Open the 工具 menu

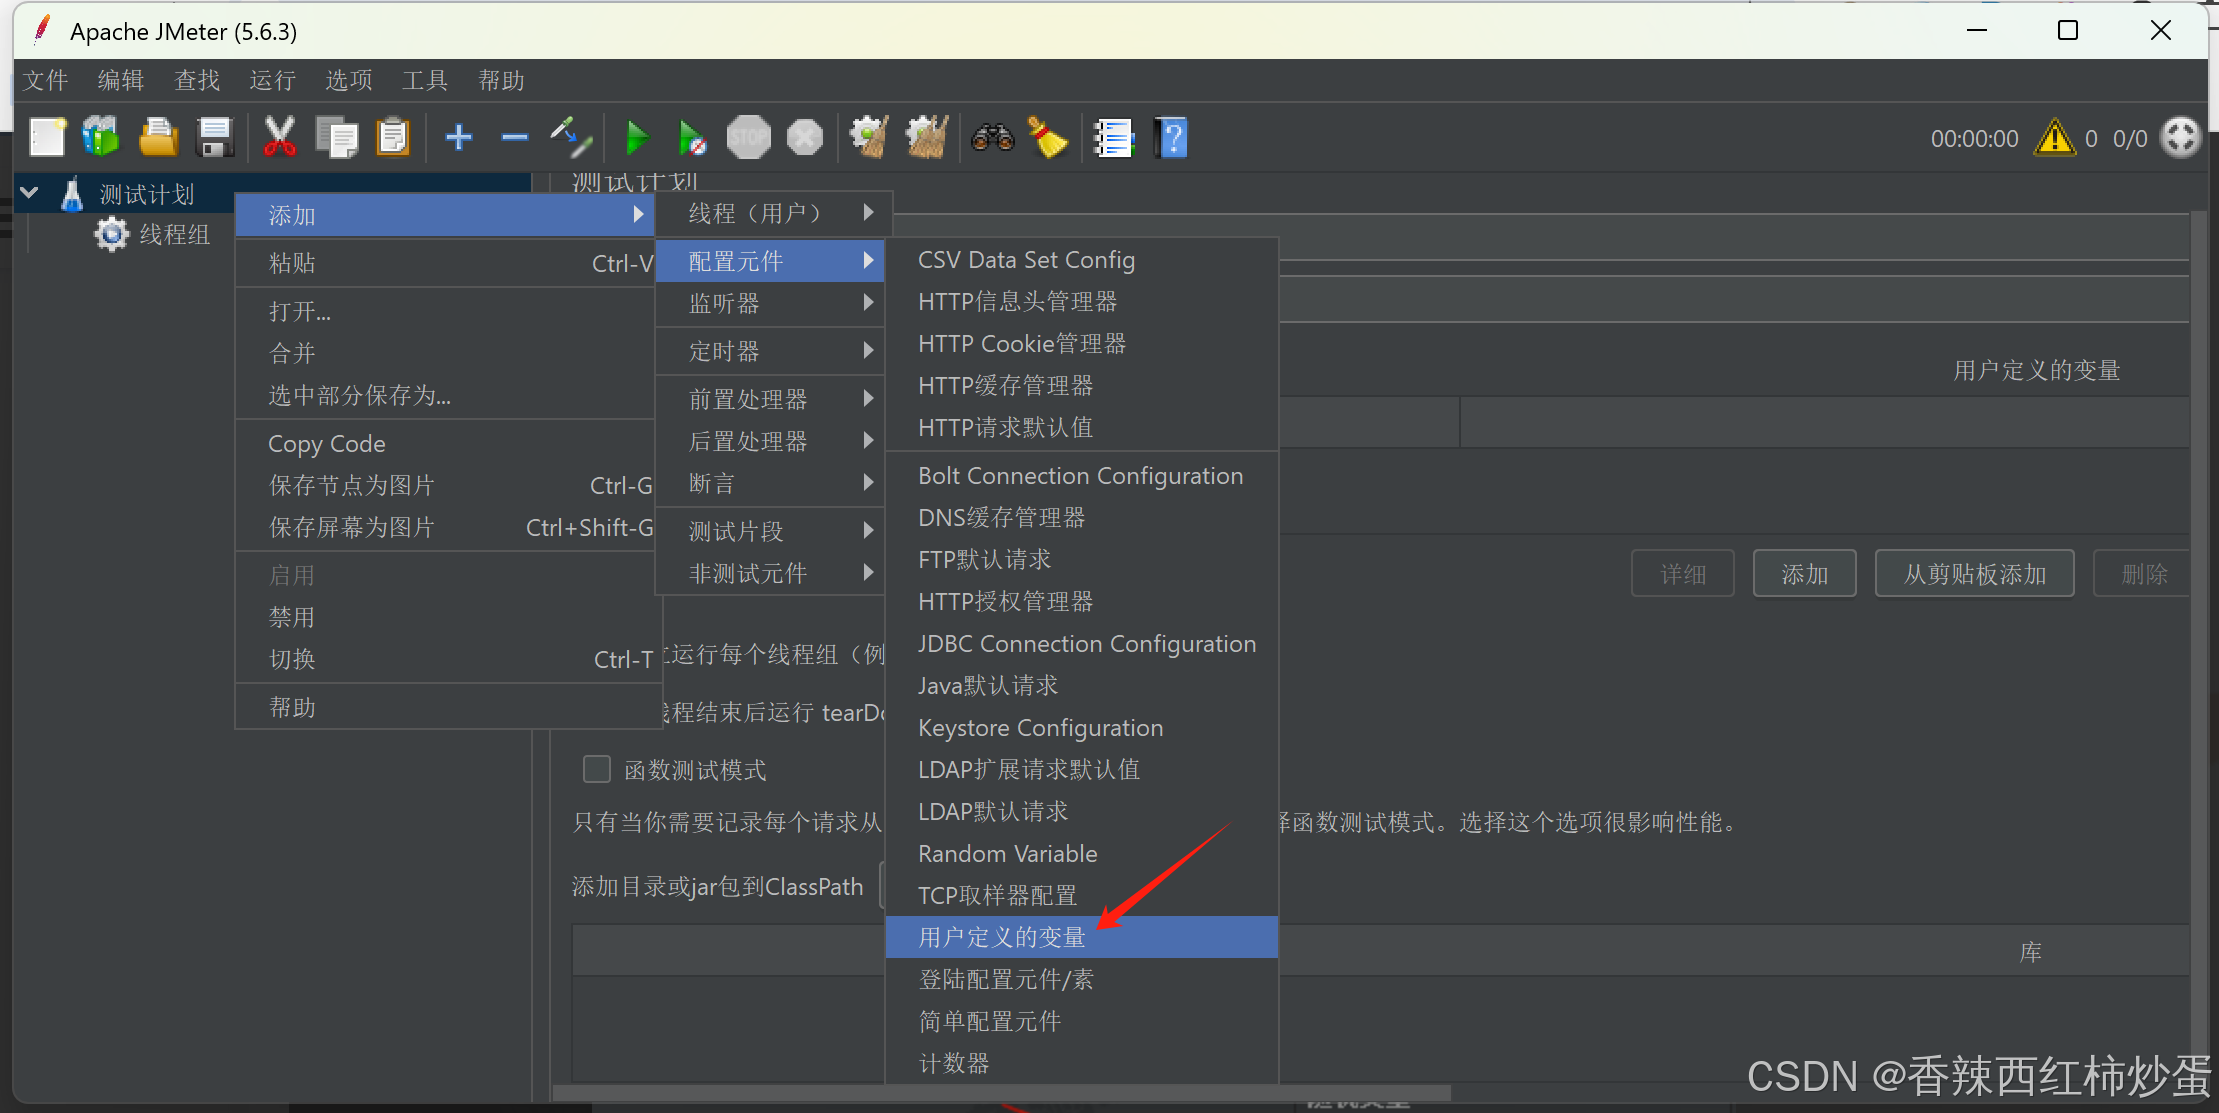point(425,80)
